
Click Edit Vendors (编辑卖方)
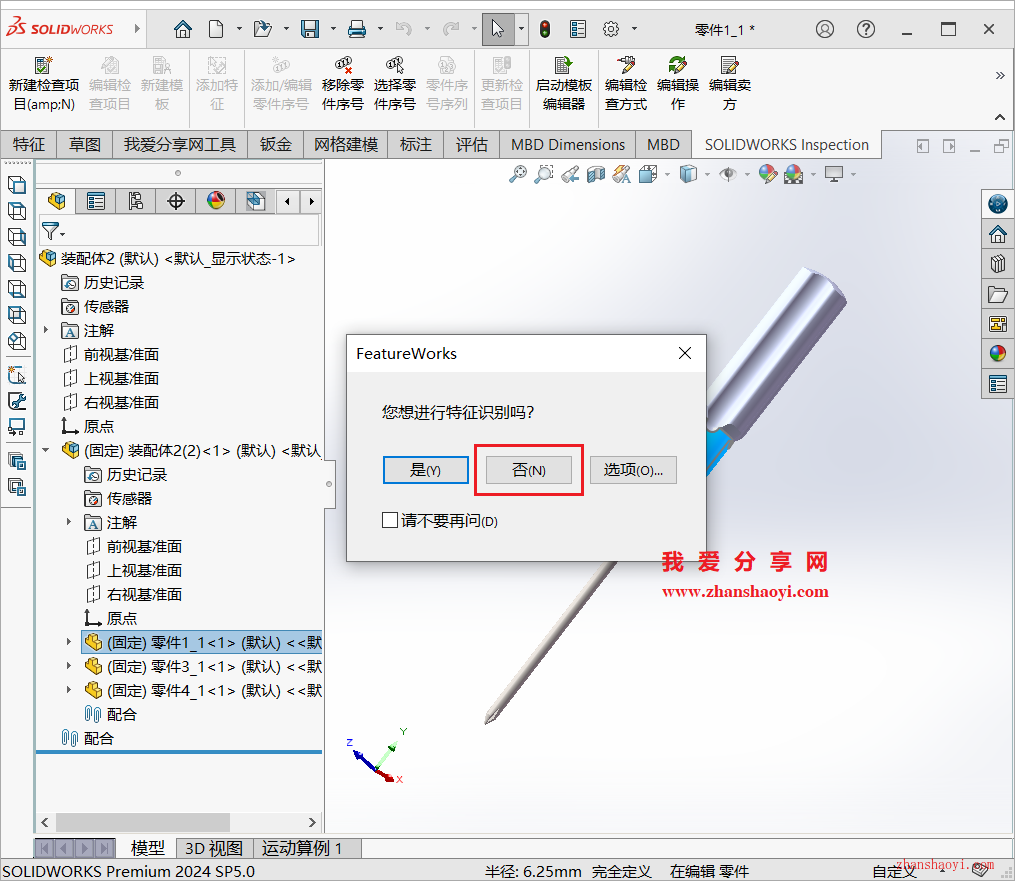tap(730, 84)
